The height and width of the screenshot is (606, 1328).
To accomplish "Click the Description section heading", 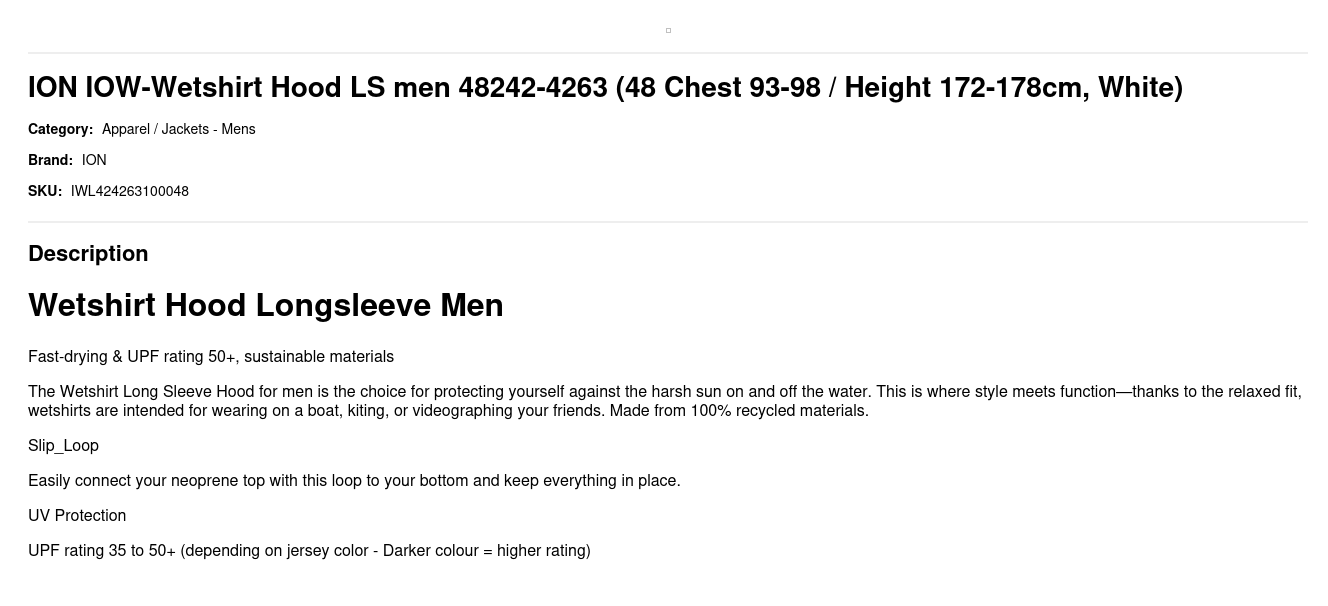I will coord(88,254).
